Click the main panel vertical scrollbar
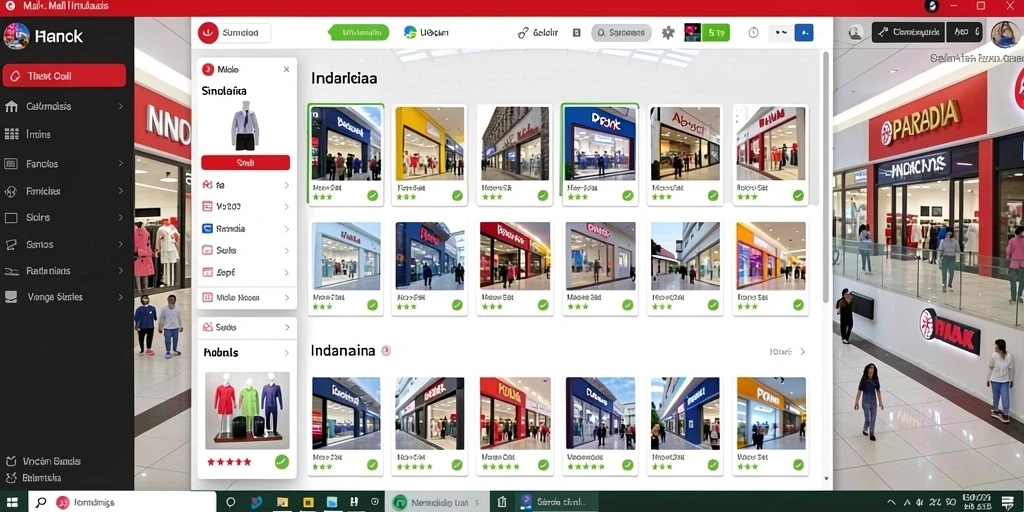Screen dimensions: 1024x512 click(x=825, y=176)
